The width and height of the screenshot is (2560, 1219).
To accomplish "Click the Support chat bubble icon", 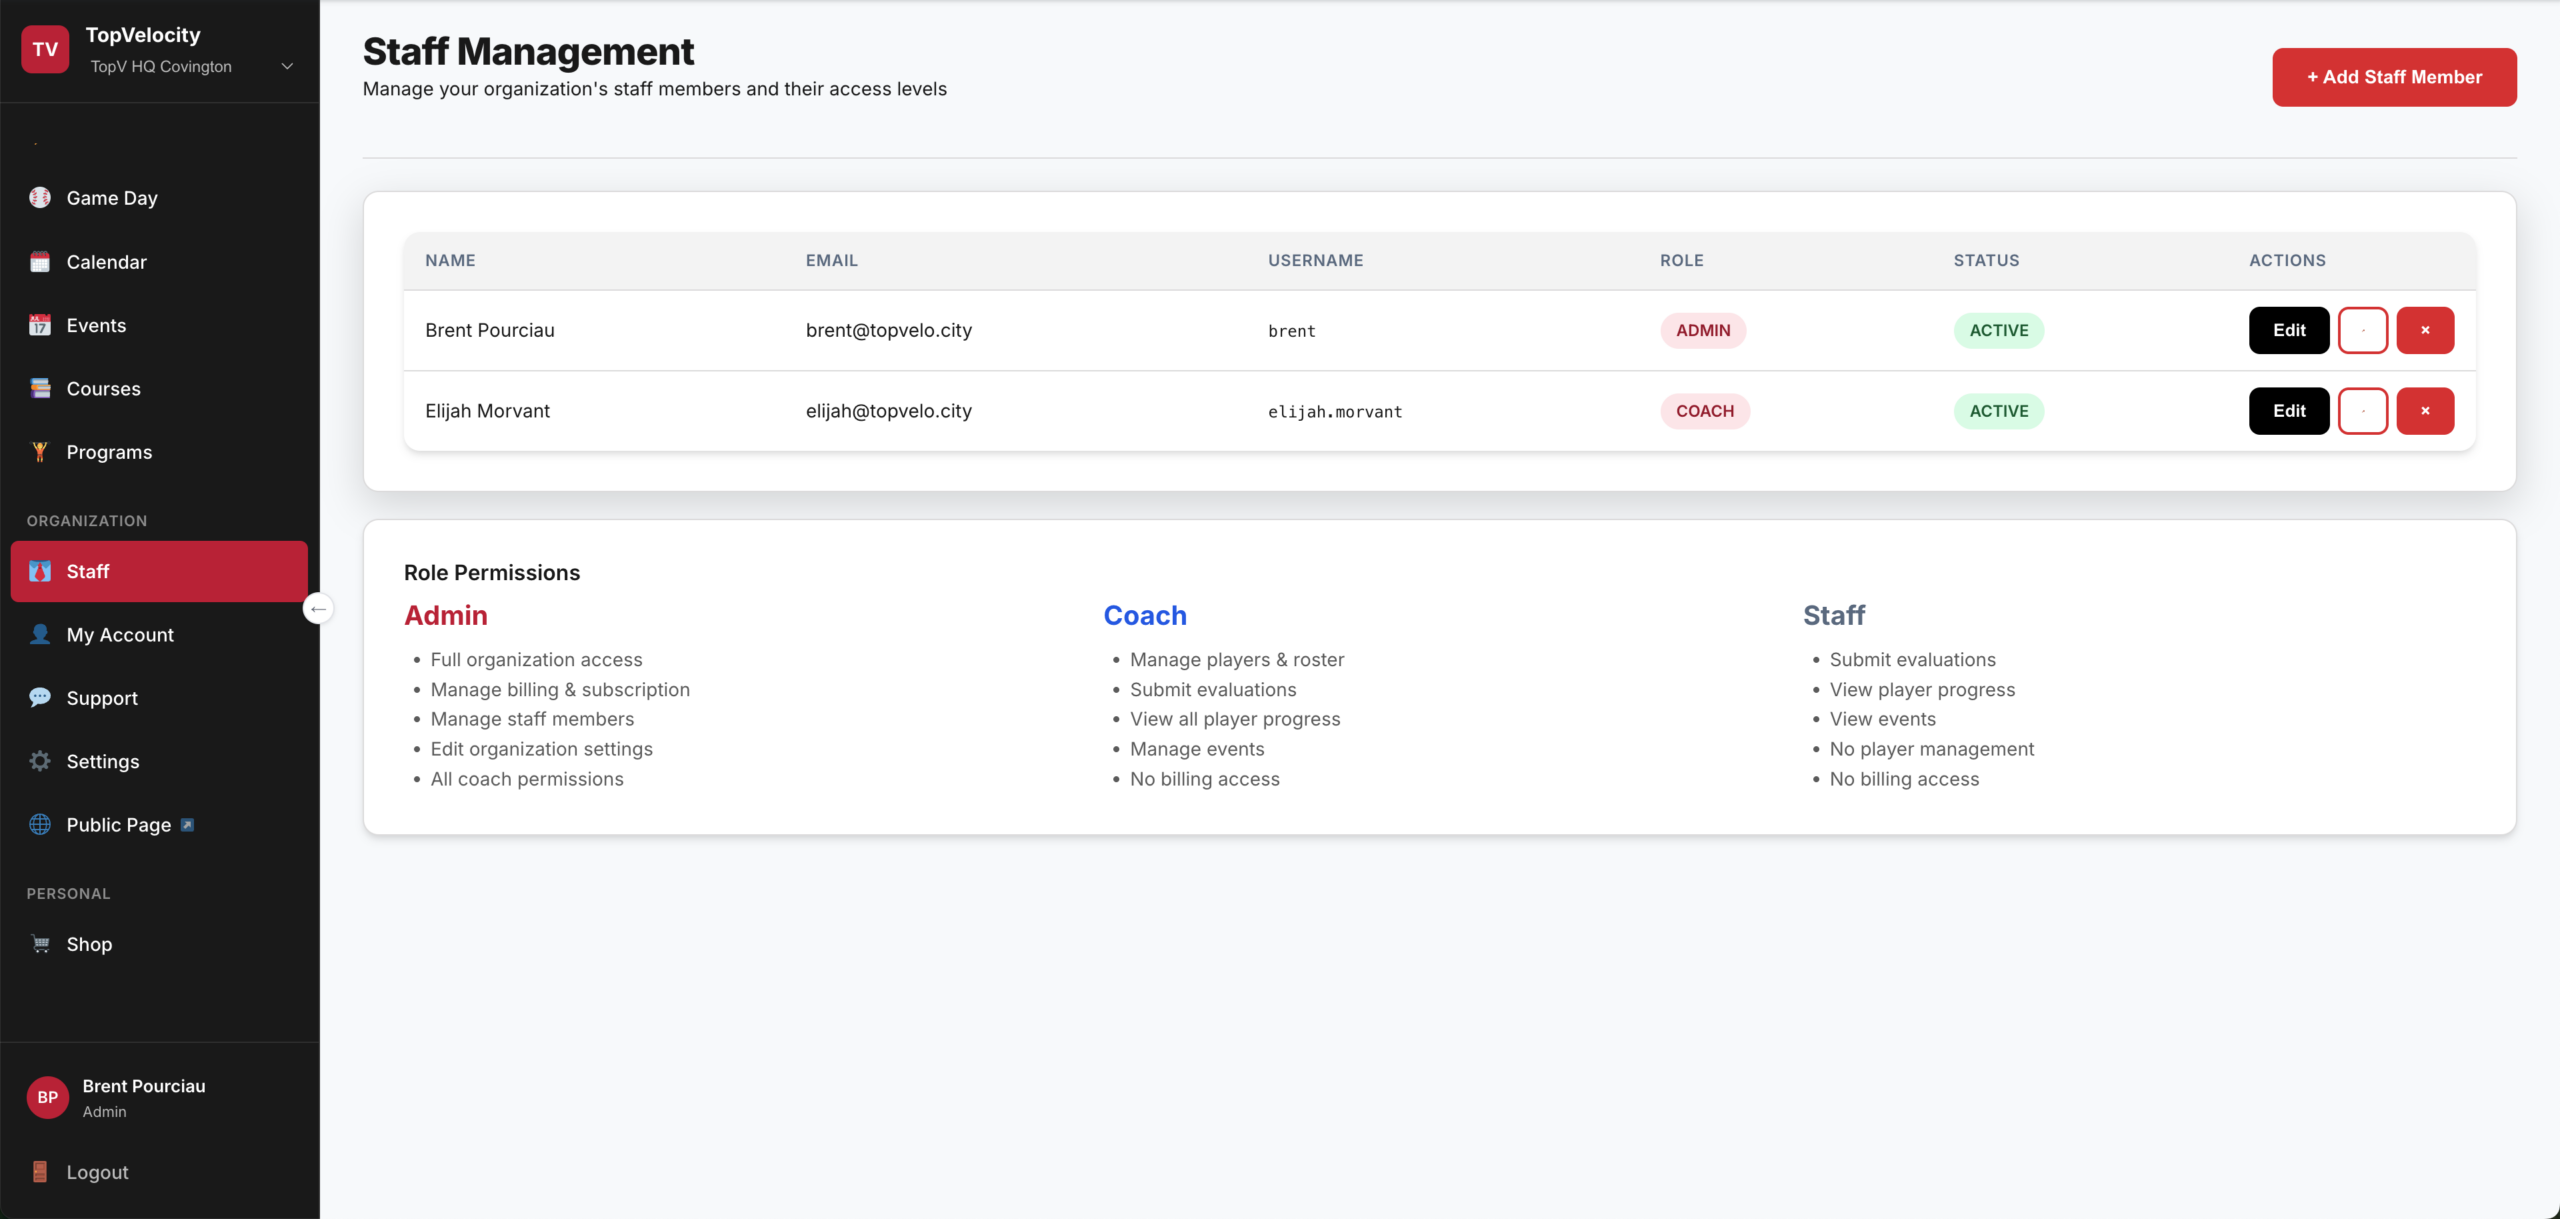I will pos(40,698).
